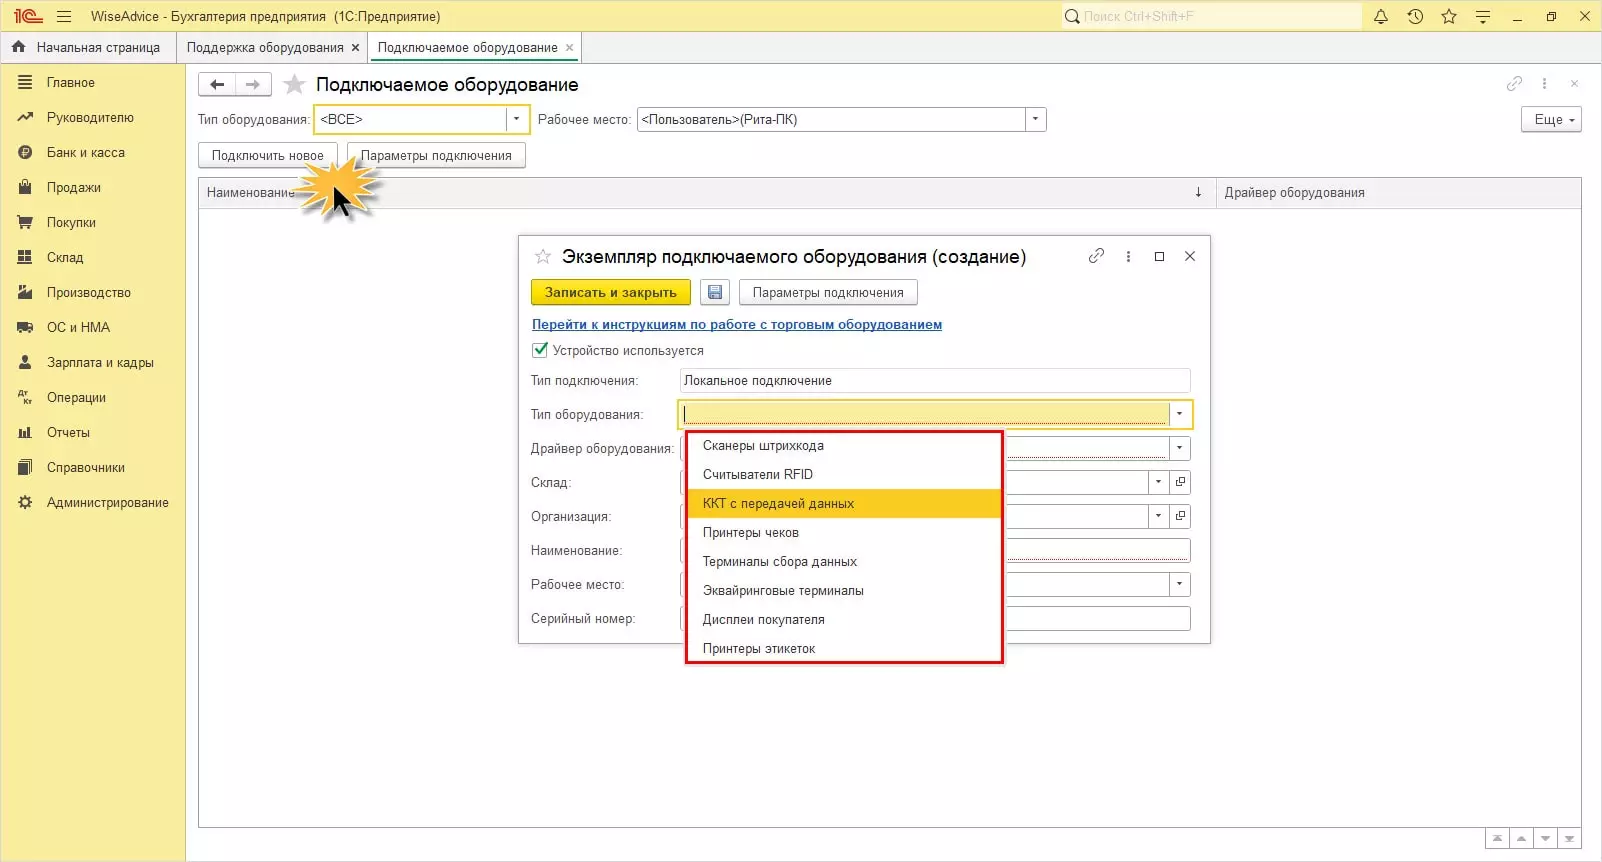Click the back navigation arrow
Screen dimensions: 1602x862
pyautogui.click(x=217, y=85)
